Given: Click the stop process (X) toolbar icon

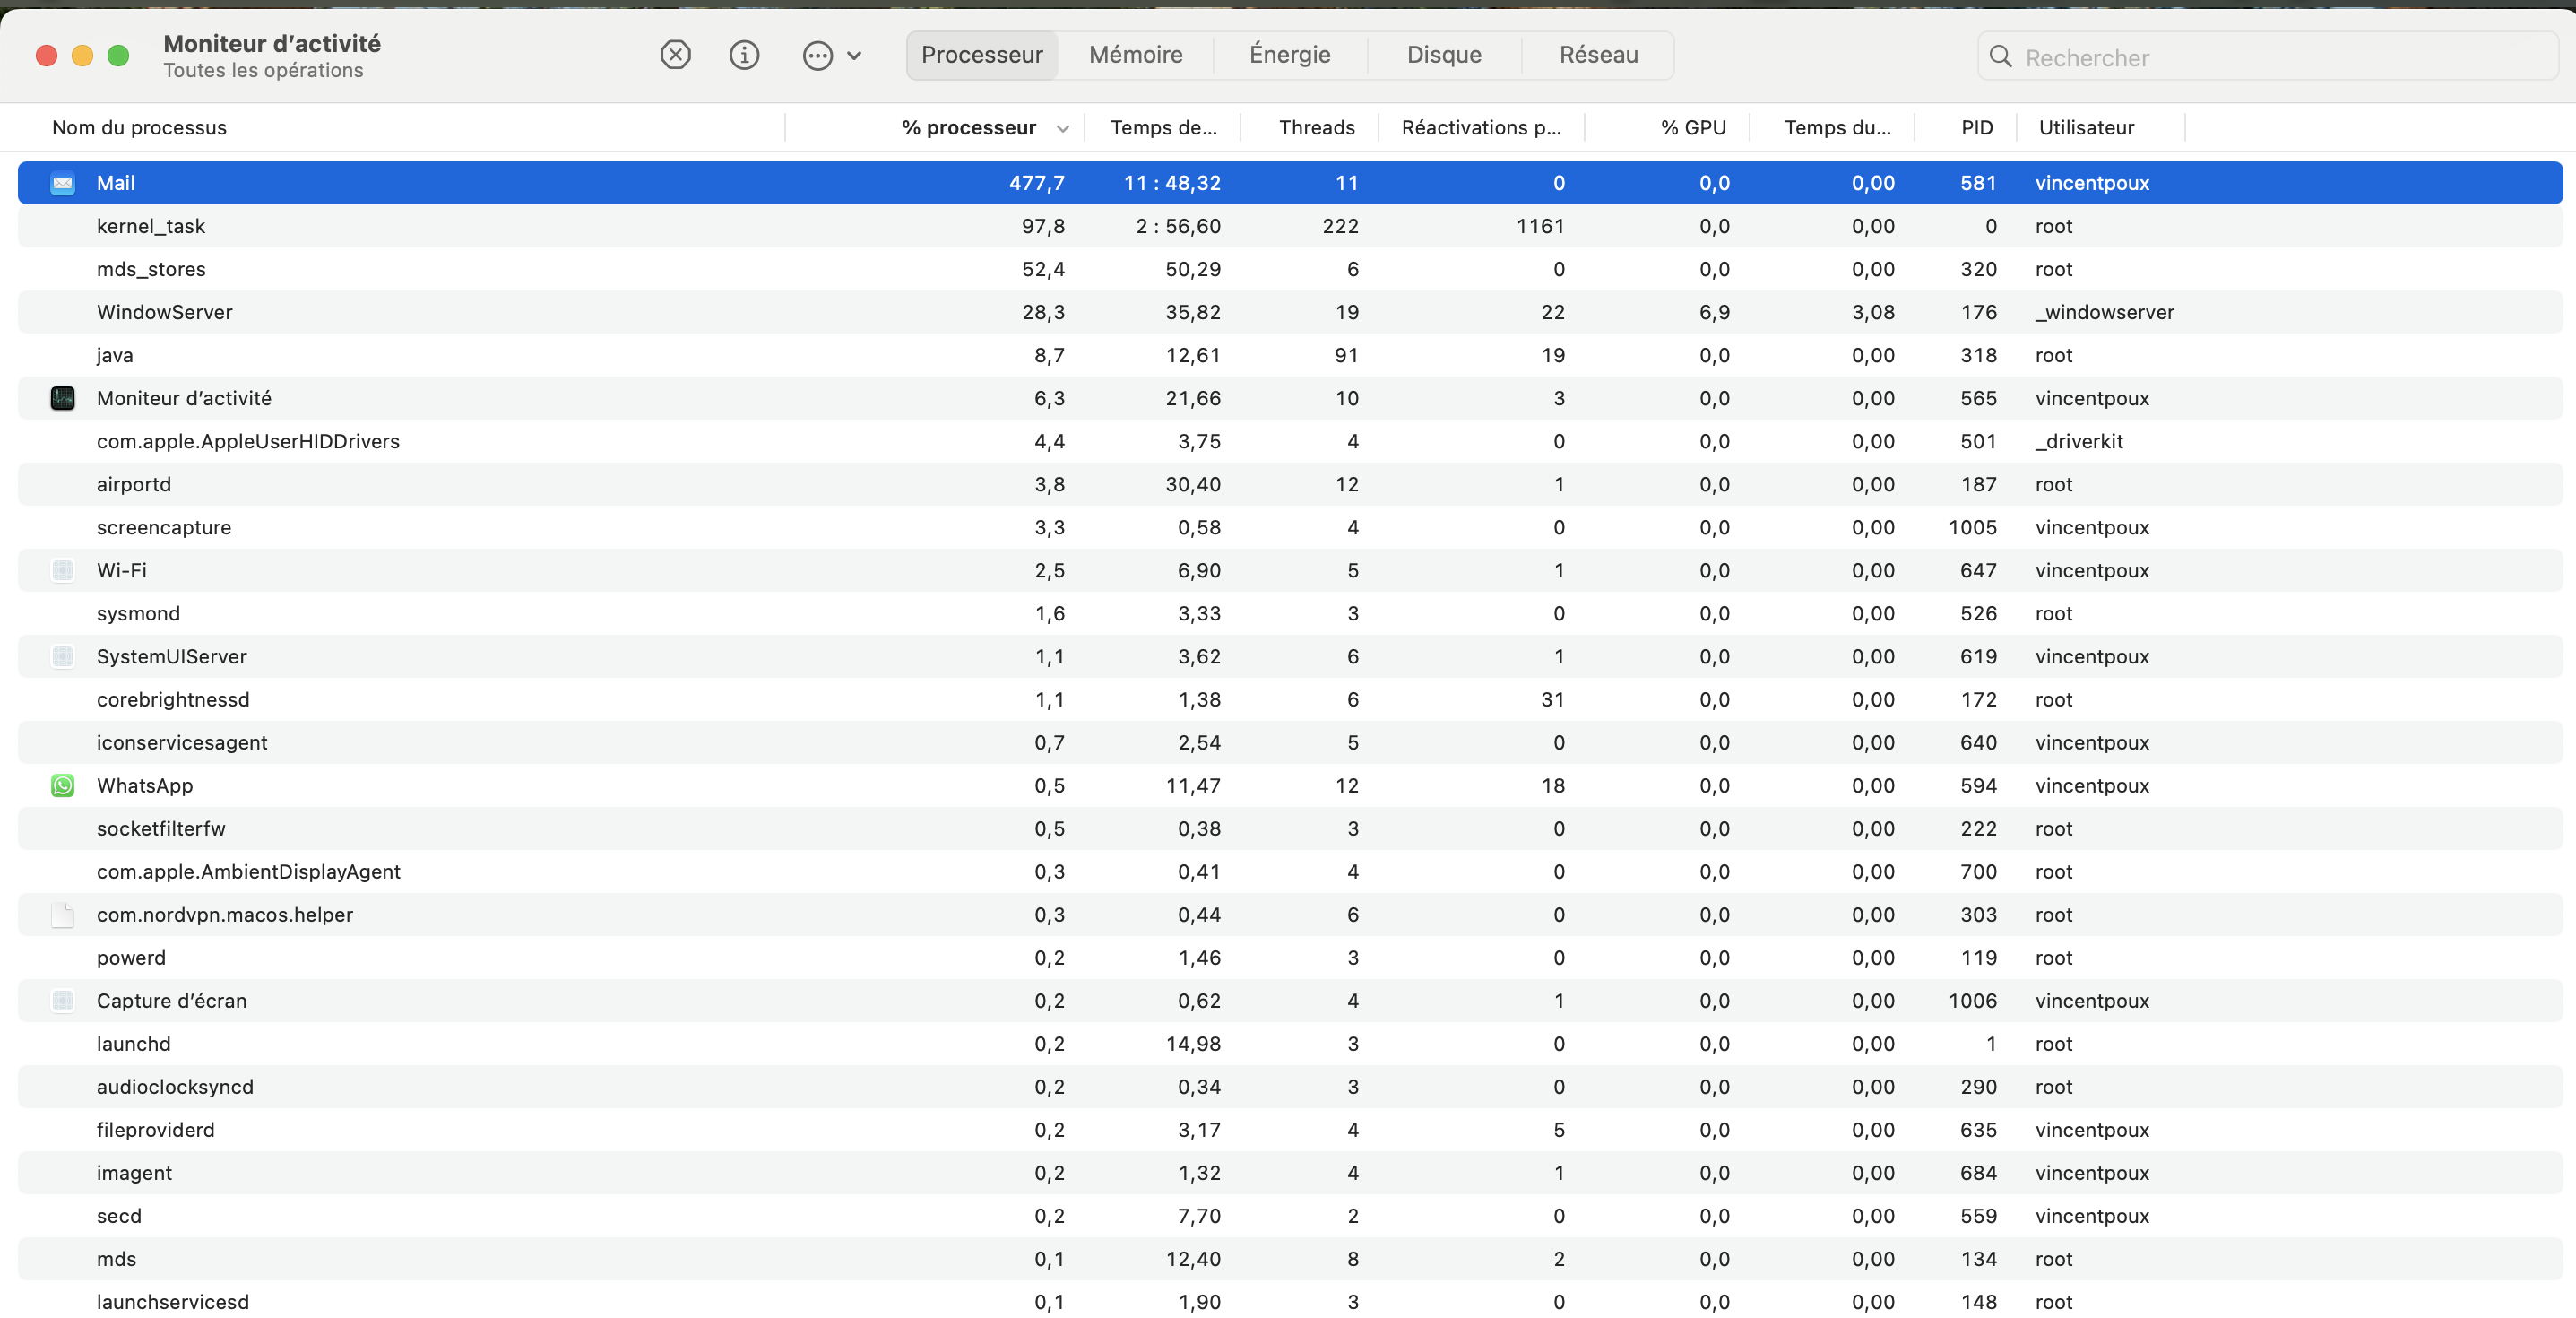Looking at the screenshot, I should 675,55.
